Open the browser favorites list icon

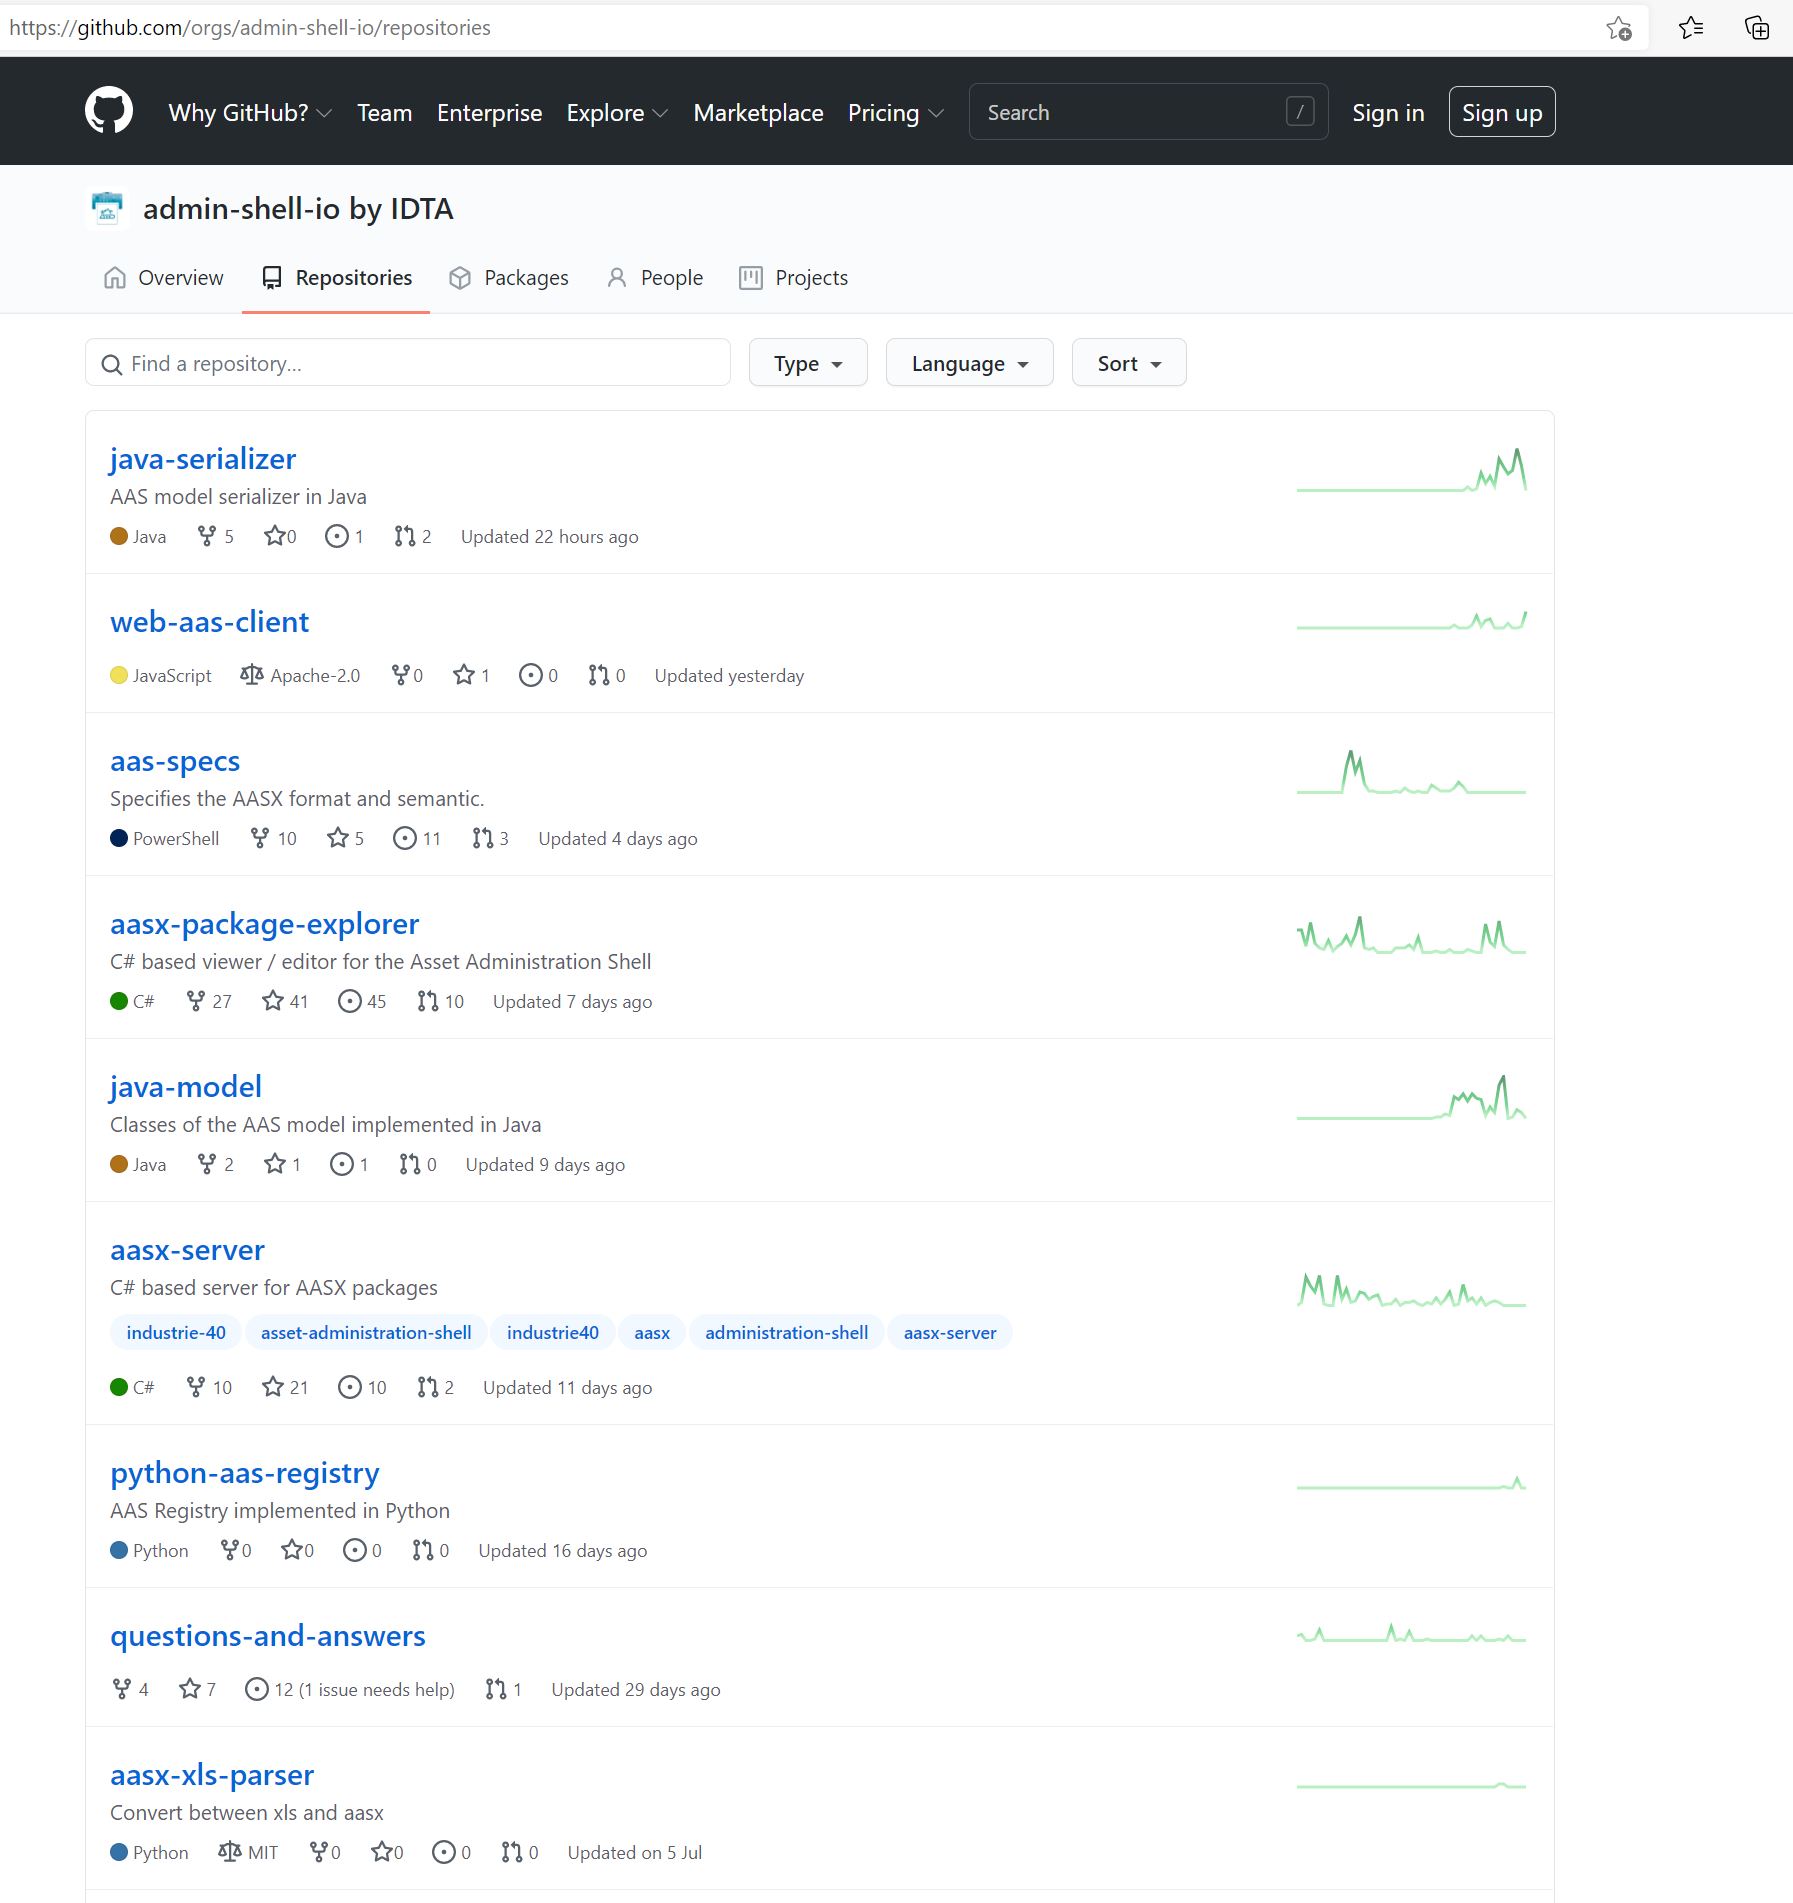coord(1691,28)
